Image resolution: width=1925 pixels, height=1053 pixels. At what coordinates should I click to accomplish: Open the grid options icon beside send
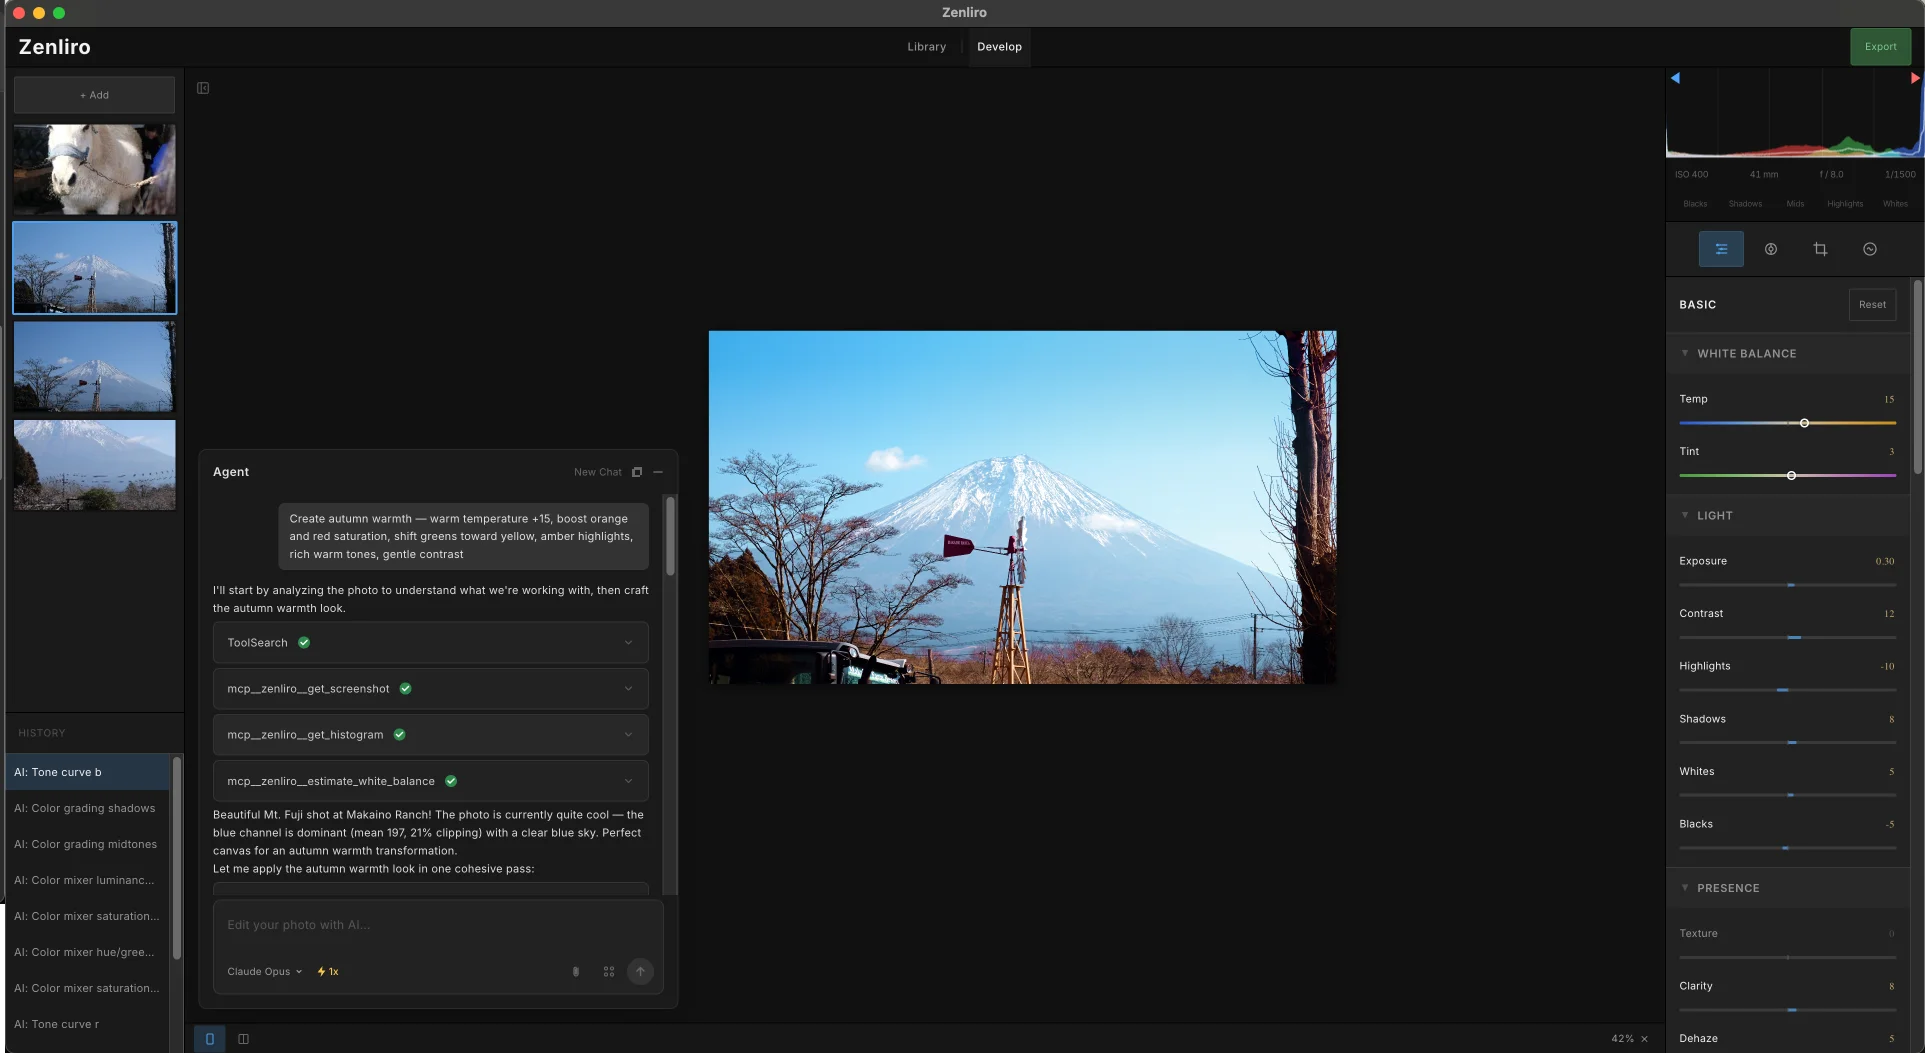[x=609, y=971]
